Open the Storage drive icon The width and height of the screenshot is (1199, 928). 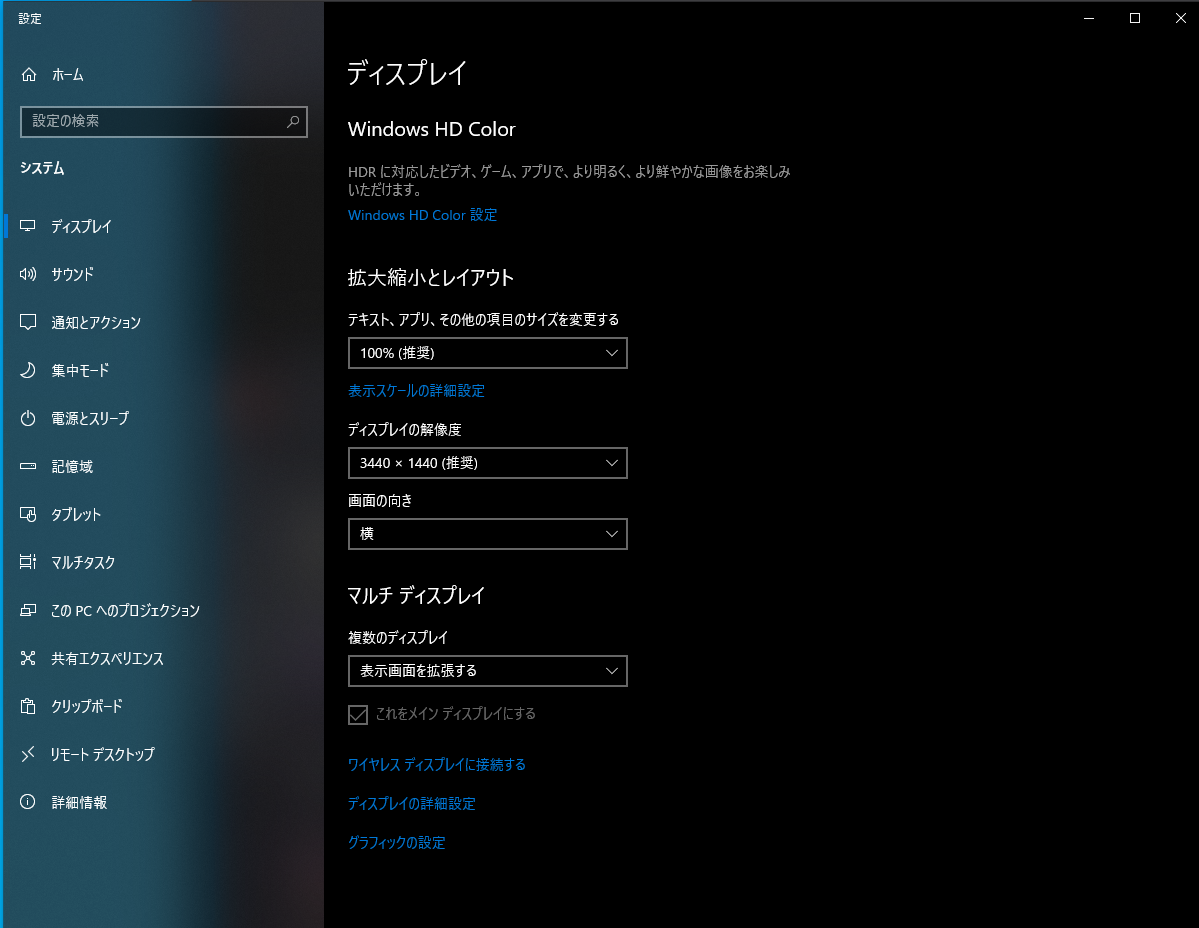pos(29,466)
